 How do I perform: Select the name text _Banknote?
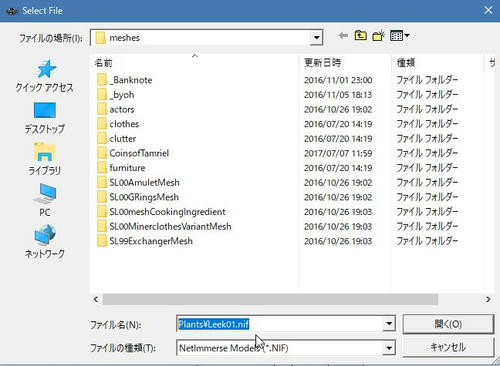tap(131, 80)
